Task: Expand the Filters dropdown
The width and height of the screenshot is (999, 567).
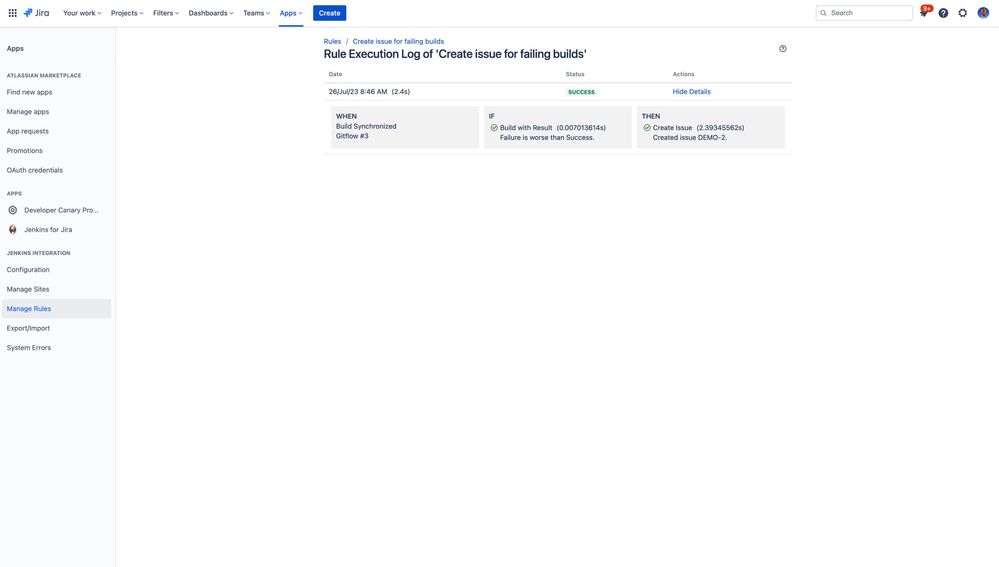Action: 166,13
